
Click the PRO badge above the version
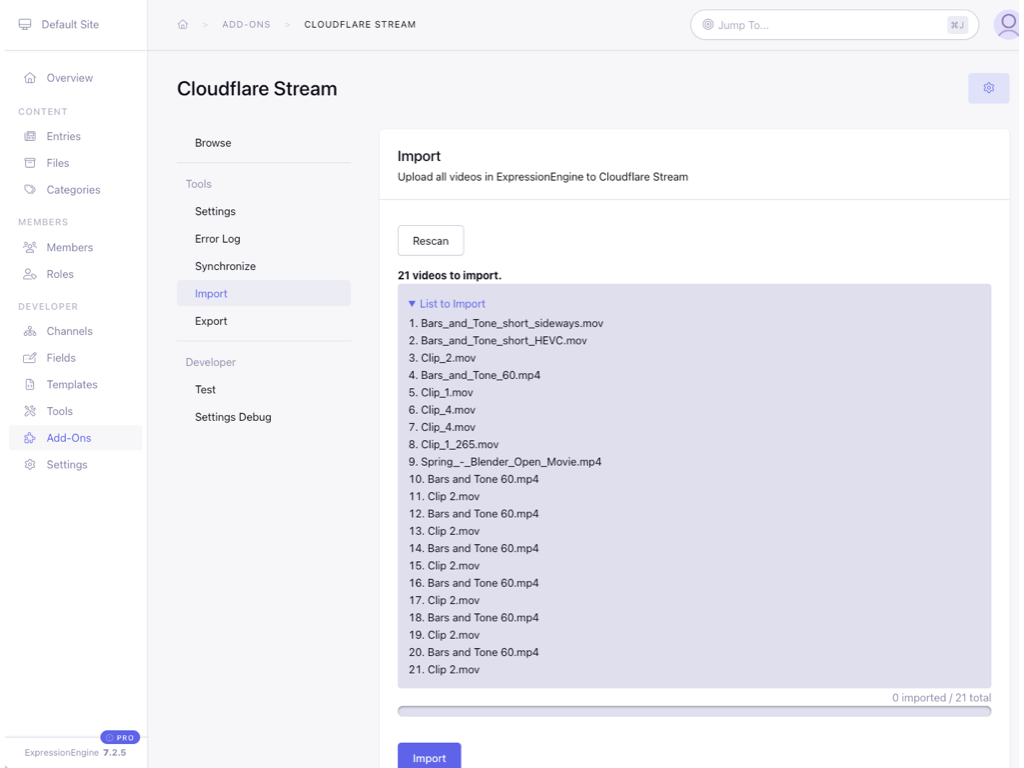coord(120,737)
